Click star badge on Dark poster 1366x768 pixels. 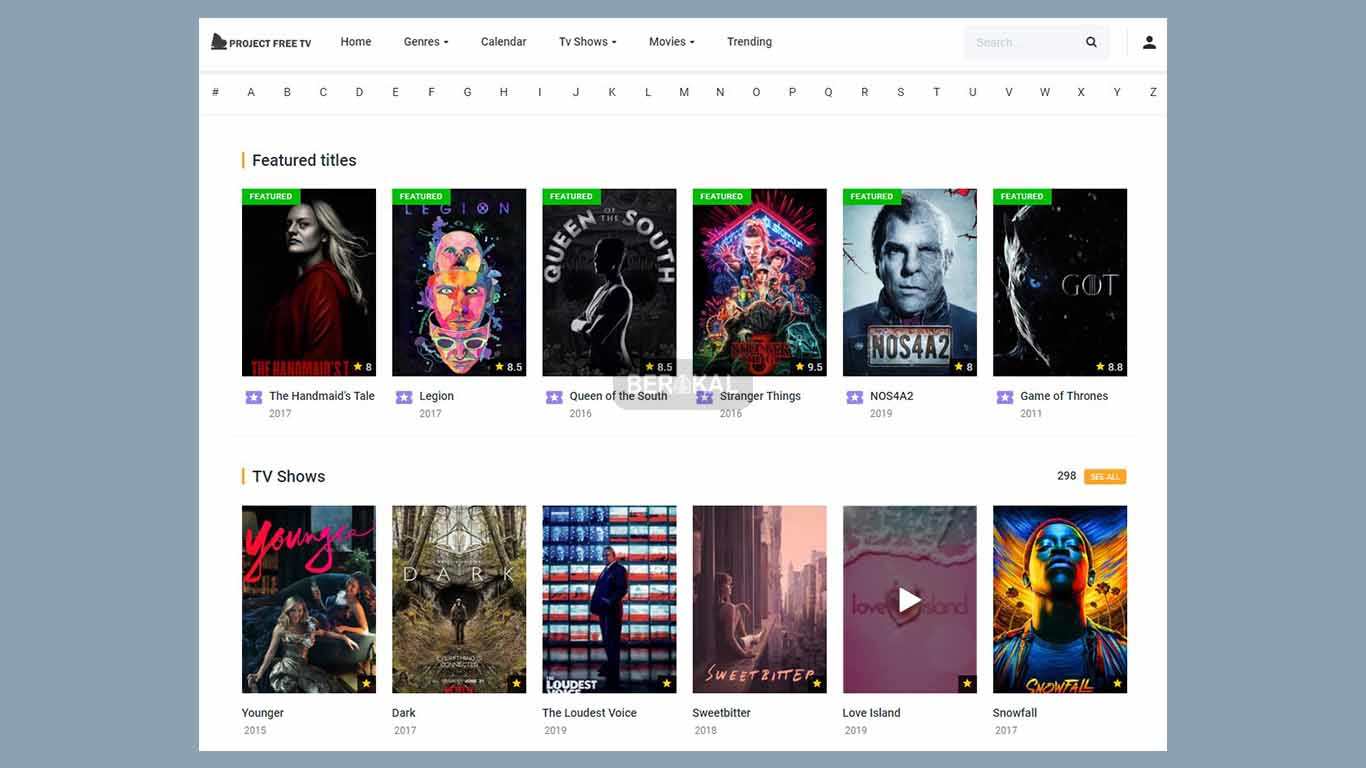516,684
